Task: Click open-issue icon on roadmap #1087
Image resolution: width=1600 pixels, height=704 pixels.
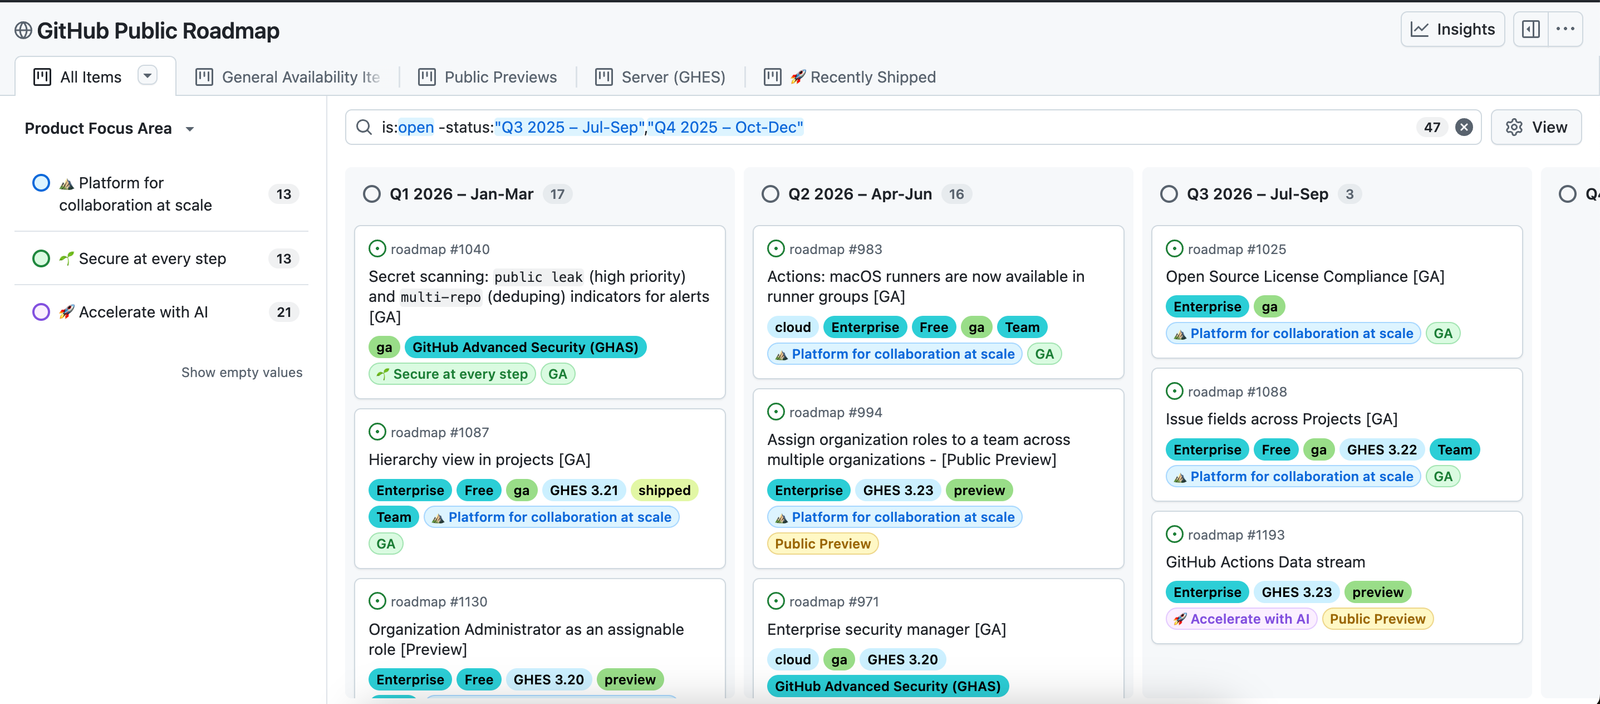Action: point(377,432)
